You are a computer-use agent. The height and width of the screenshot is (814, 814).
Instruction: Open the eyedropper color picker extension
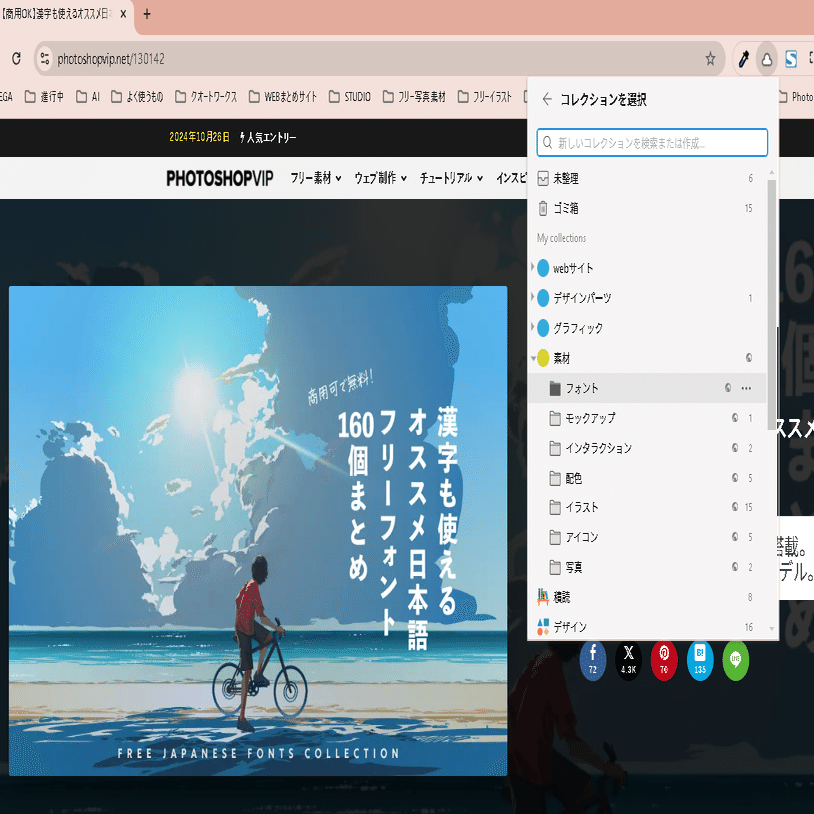point(743,59)
